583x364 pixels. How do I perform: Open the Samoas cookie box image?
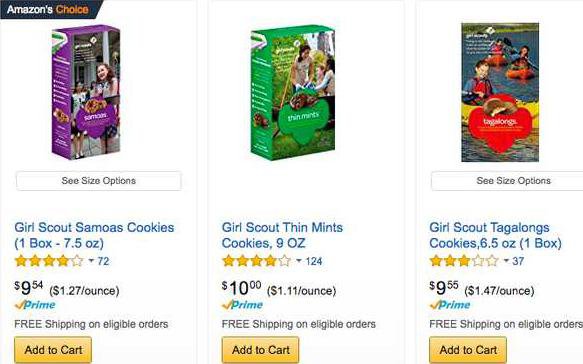click(86, 92)
